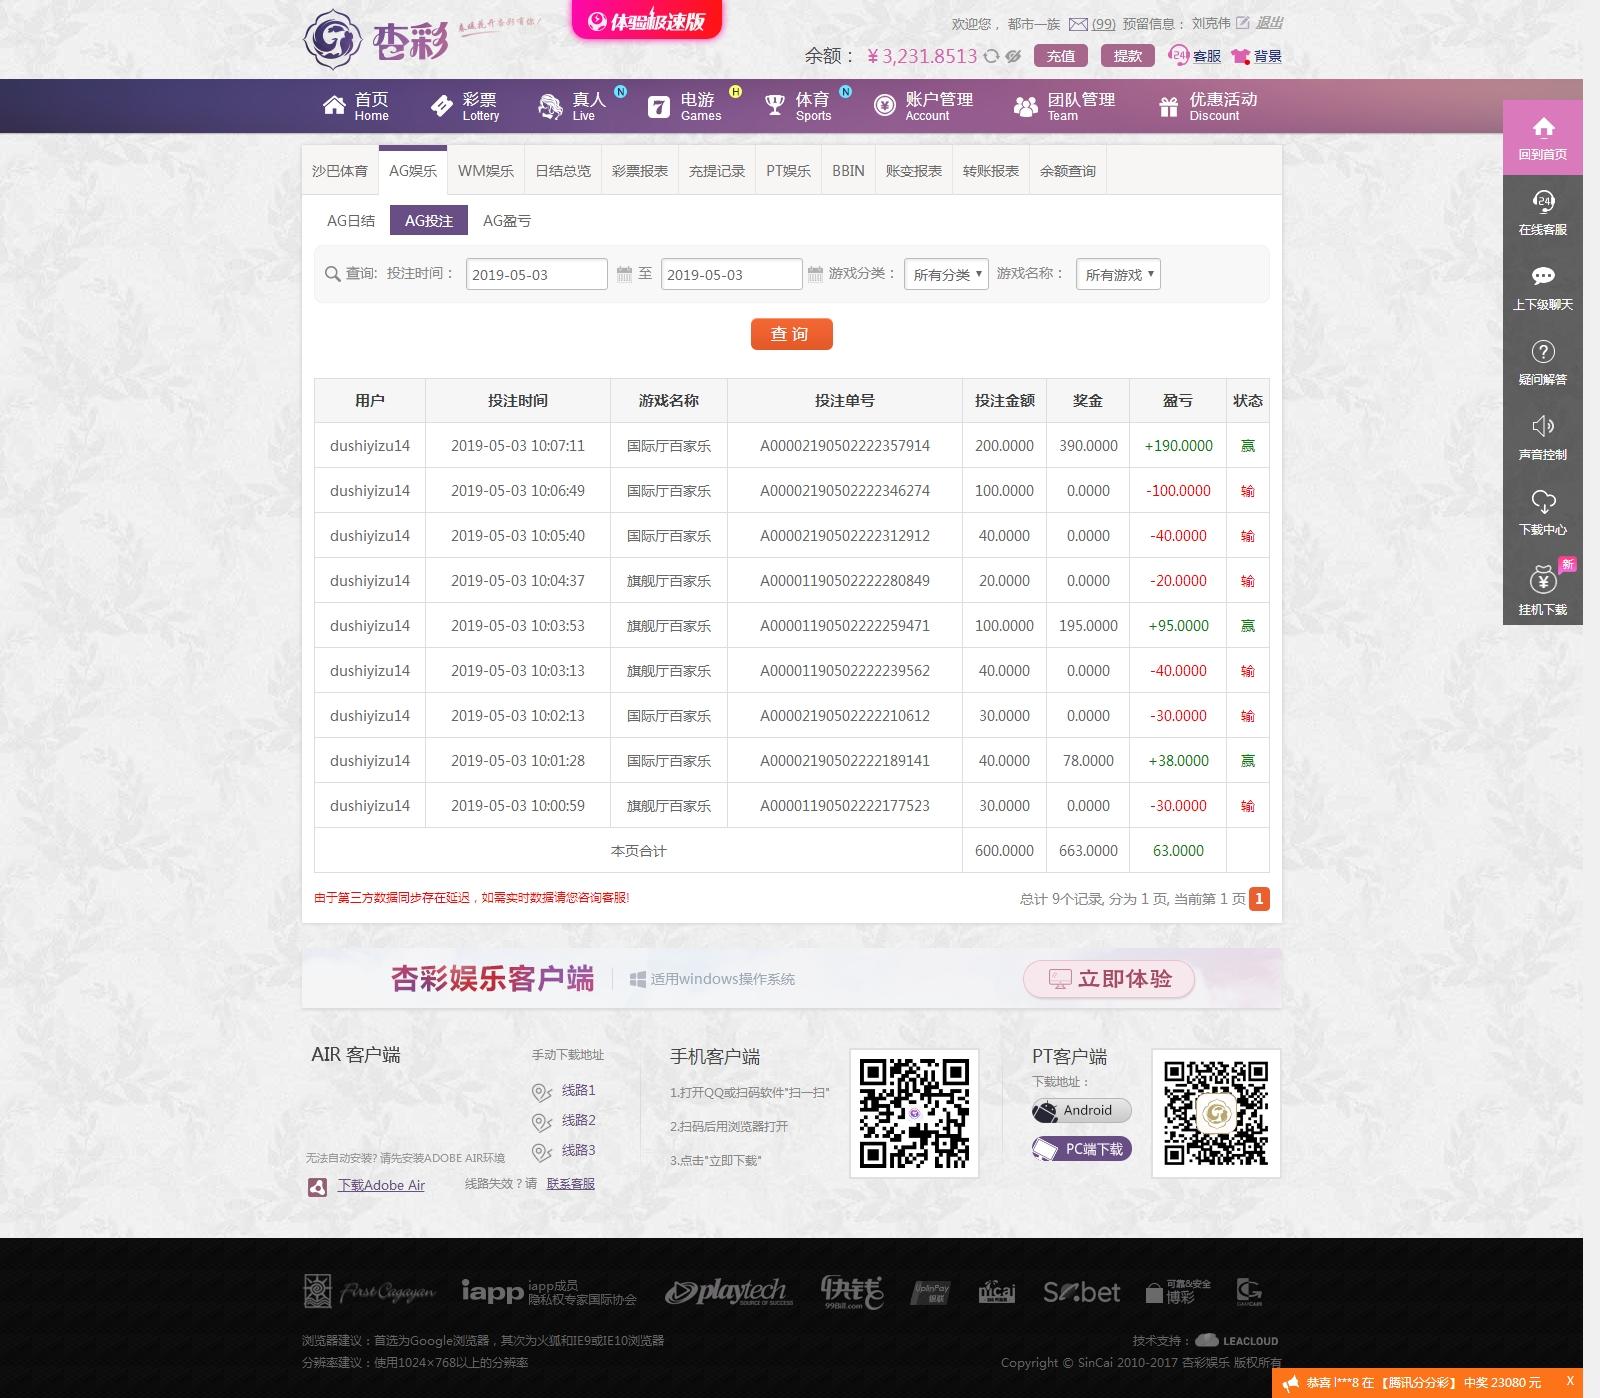Switch to the 余额查询 tab
The height and width of the screenshot is (1398, 1600).
(x=1068, y=171)
